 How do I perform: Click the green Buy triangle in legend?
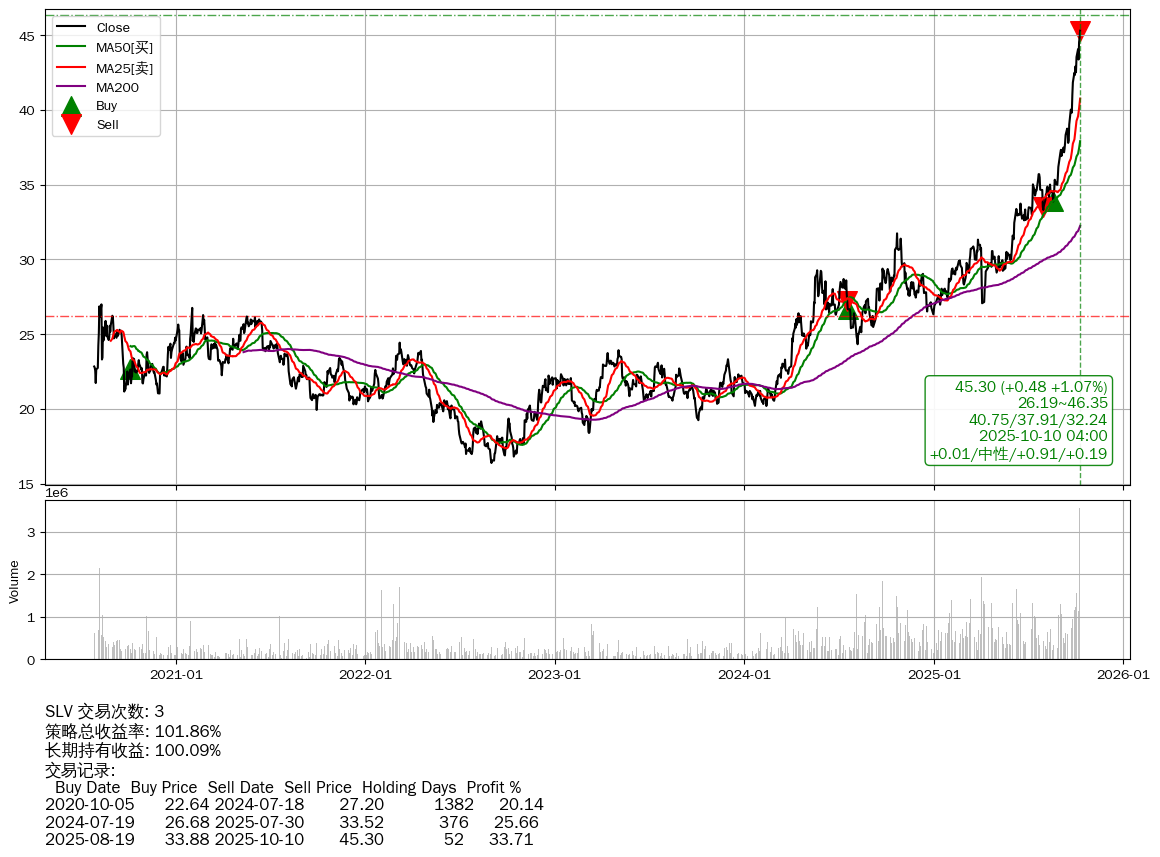click(x=71, y=106)
